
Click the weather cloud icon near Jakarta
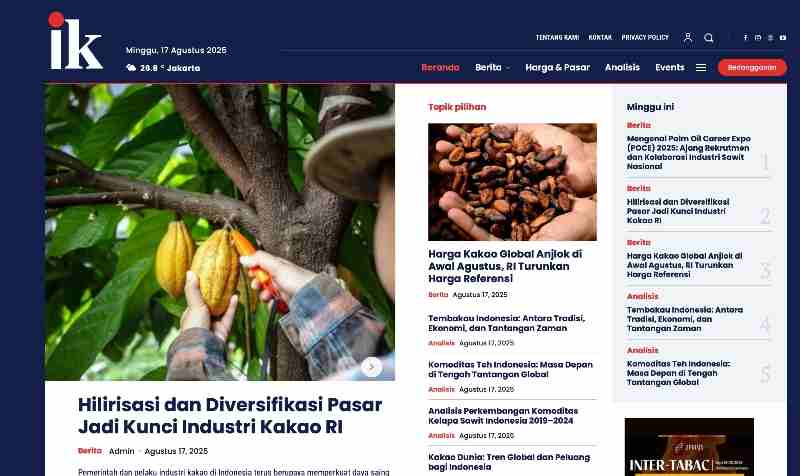point(131,68)
